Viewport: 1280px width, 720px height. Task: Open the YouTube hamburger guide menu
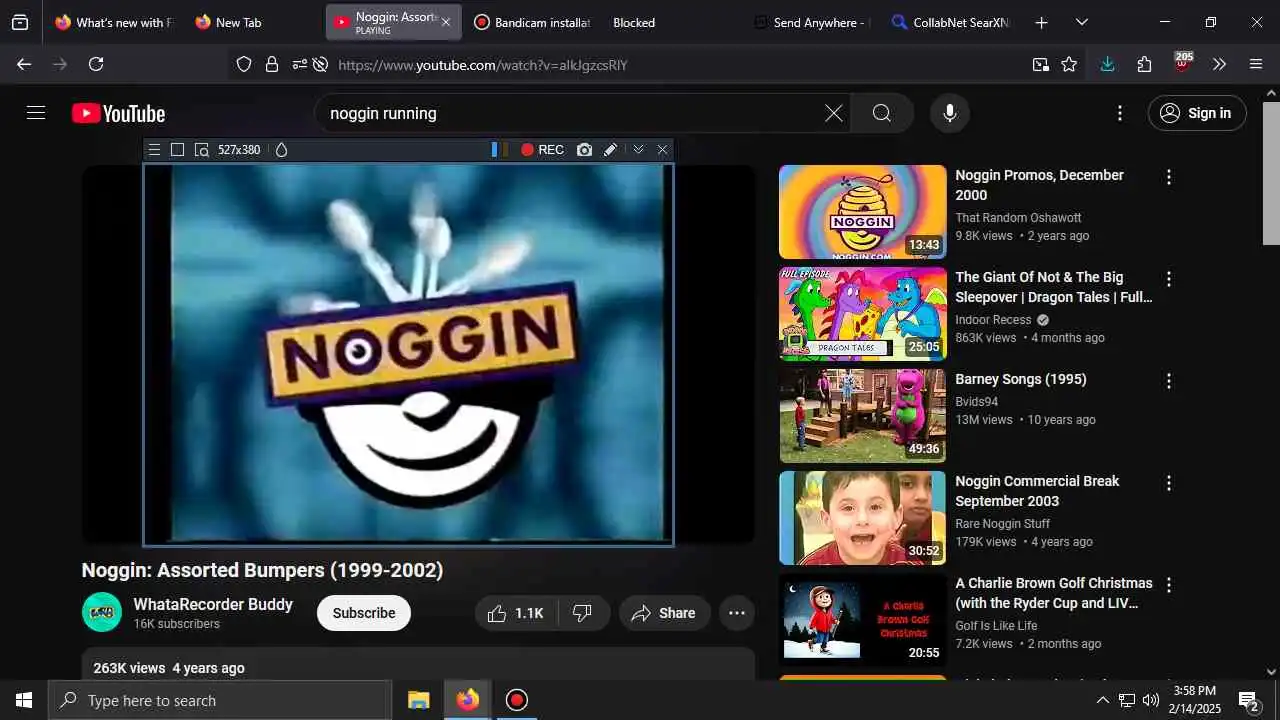tap(36, 113)
